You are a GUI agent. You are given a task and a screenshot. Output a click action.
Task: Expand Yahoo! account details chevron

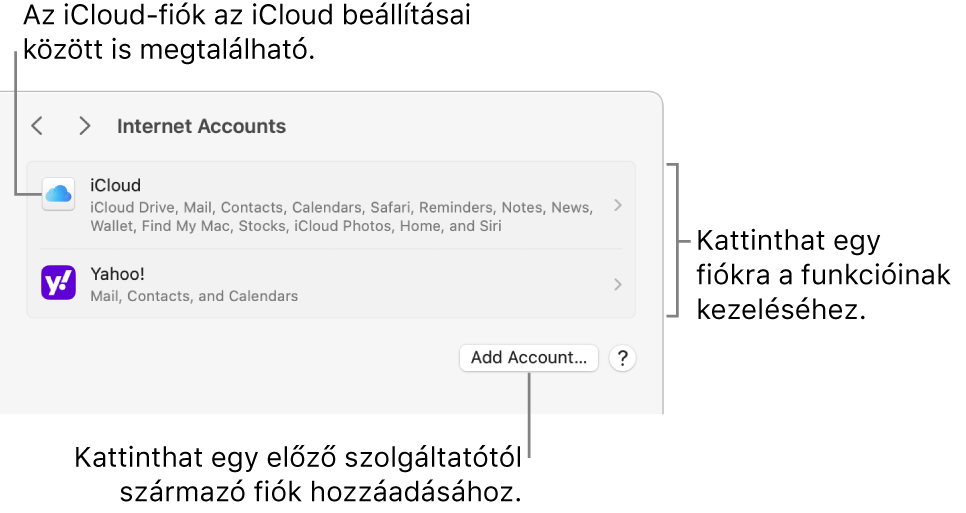tap(618, 284)
